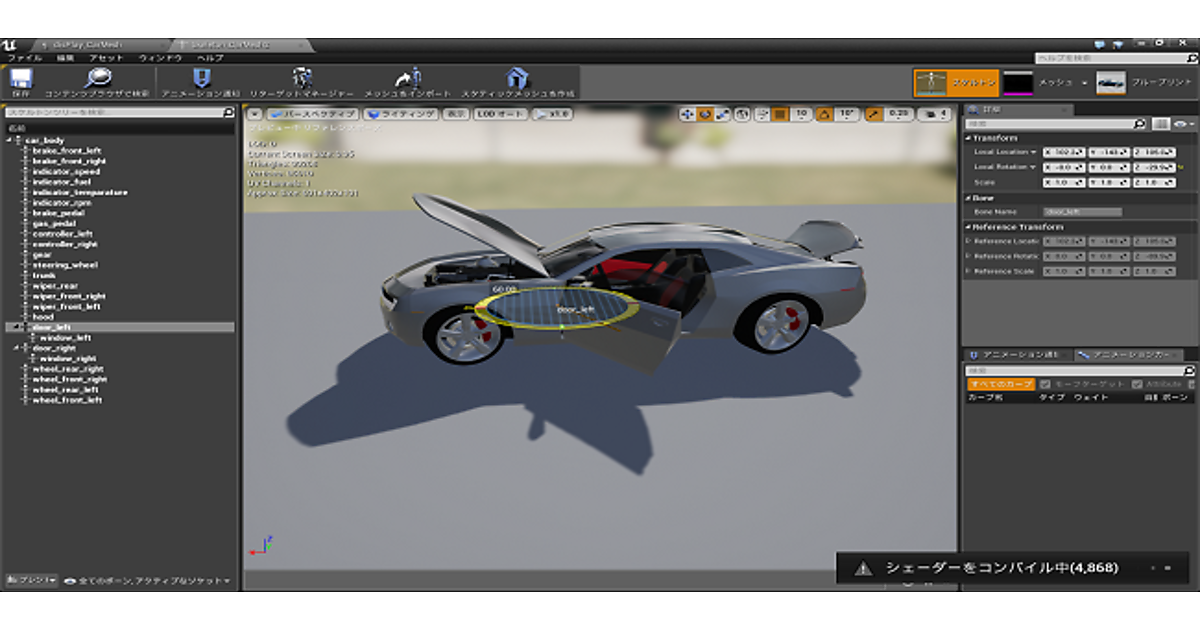Viewport: 1200px width, 630px height.
Task: Toggle the Morph Target checkbox in curves panel
Action: 1045,384
